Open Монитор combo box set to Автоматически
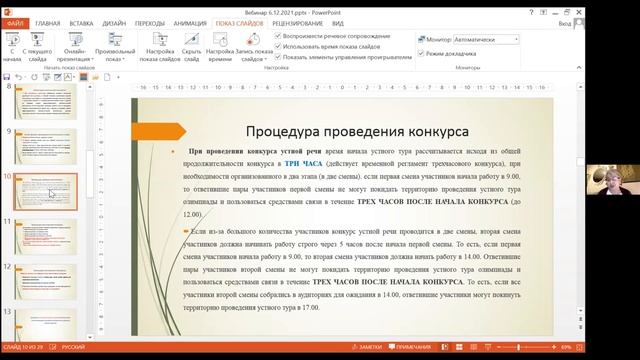The width and height of the screenshot is (640, 360). click(x=486, y=40)
